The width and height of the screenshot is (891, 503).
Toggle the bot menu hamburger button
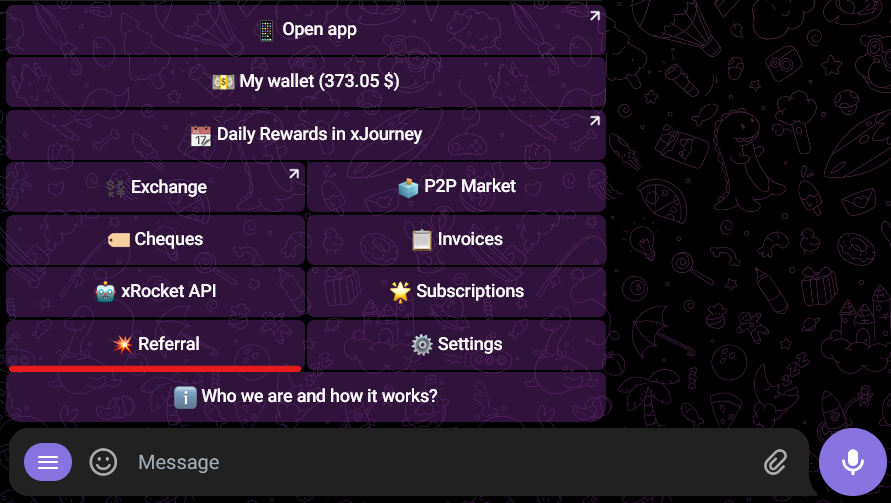[48, 462]
